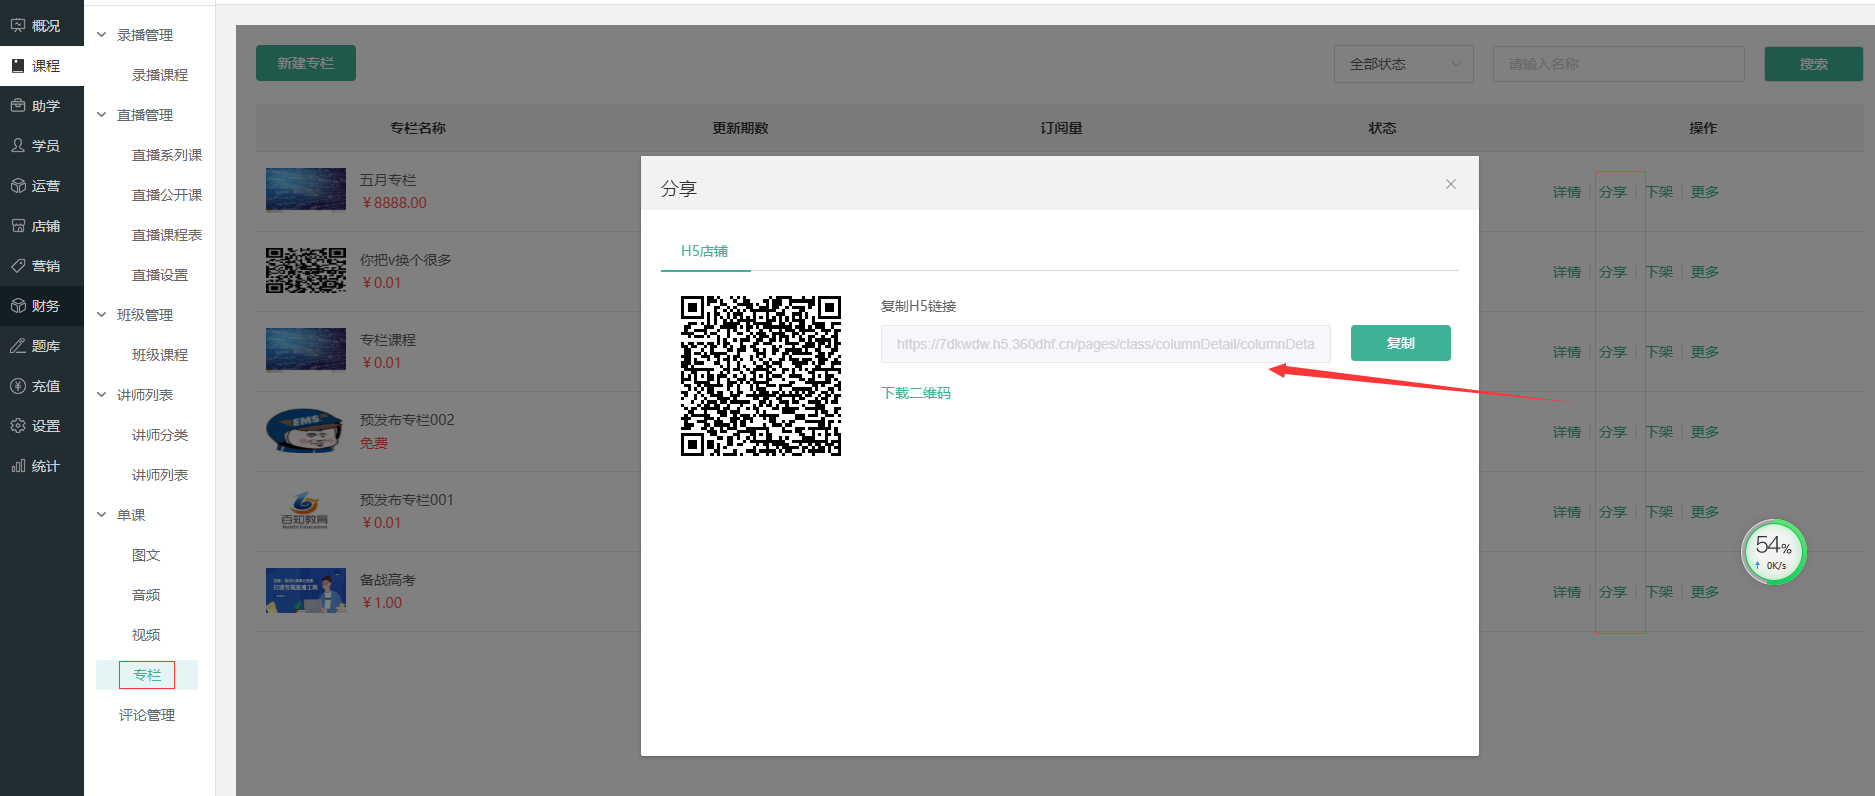Open the 财务 finance sidebar icon

(x=18, y=305)
